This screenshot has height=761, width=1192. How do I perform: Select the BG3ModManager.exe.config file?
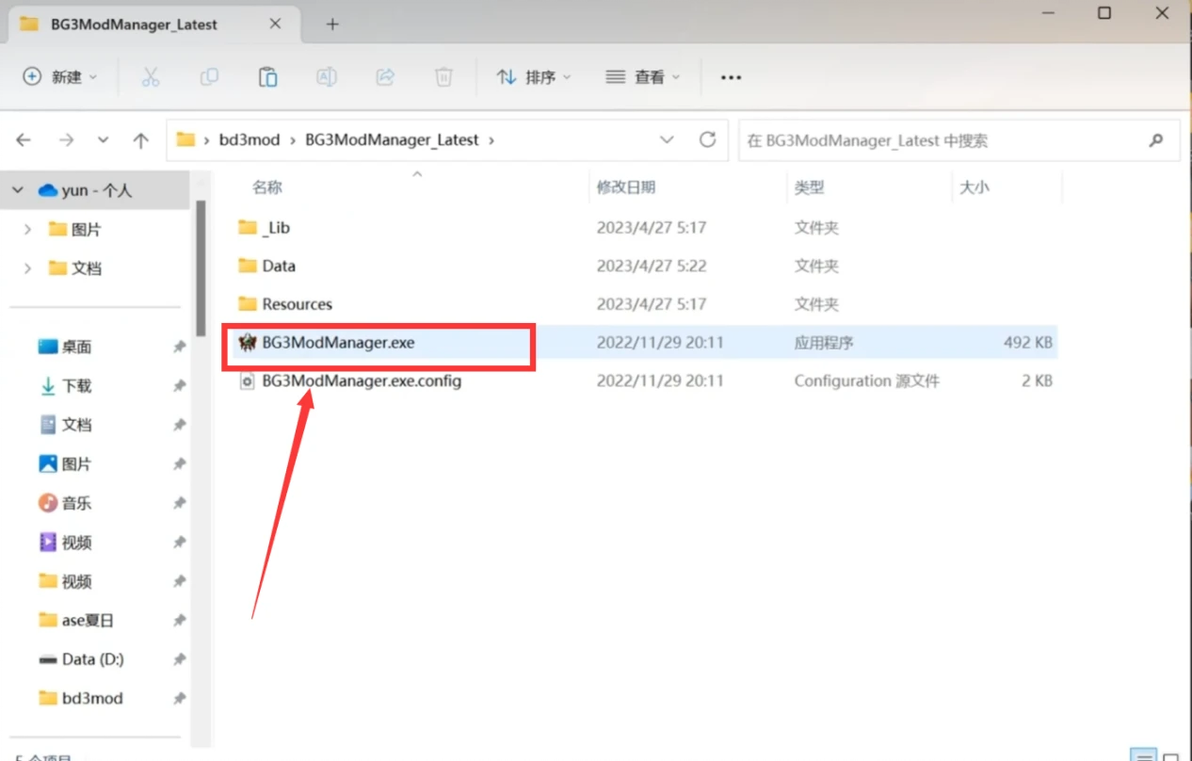click(362, 381)
